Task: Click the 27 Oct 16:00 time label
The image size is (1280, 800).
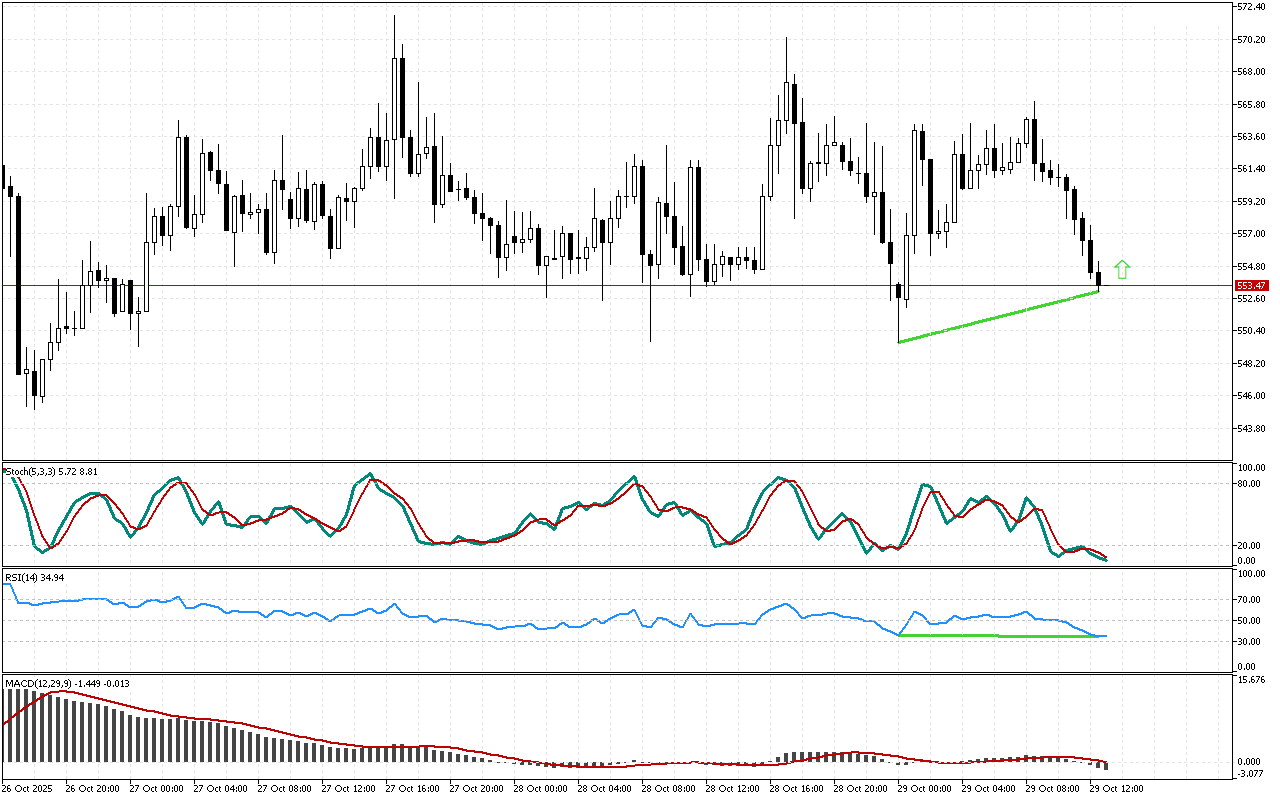Action: tap(413, 789)
